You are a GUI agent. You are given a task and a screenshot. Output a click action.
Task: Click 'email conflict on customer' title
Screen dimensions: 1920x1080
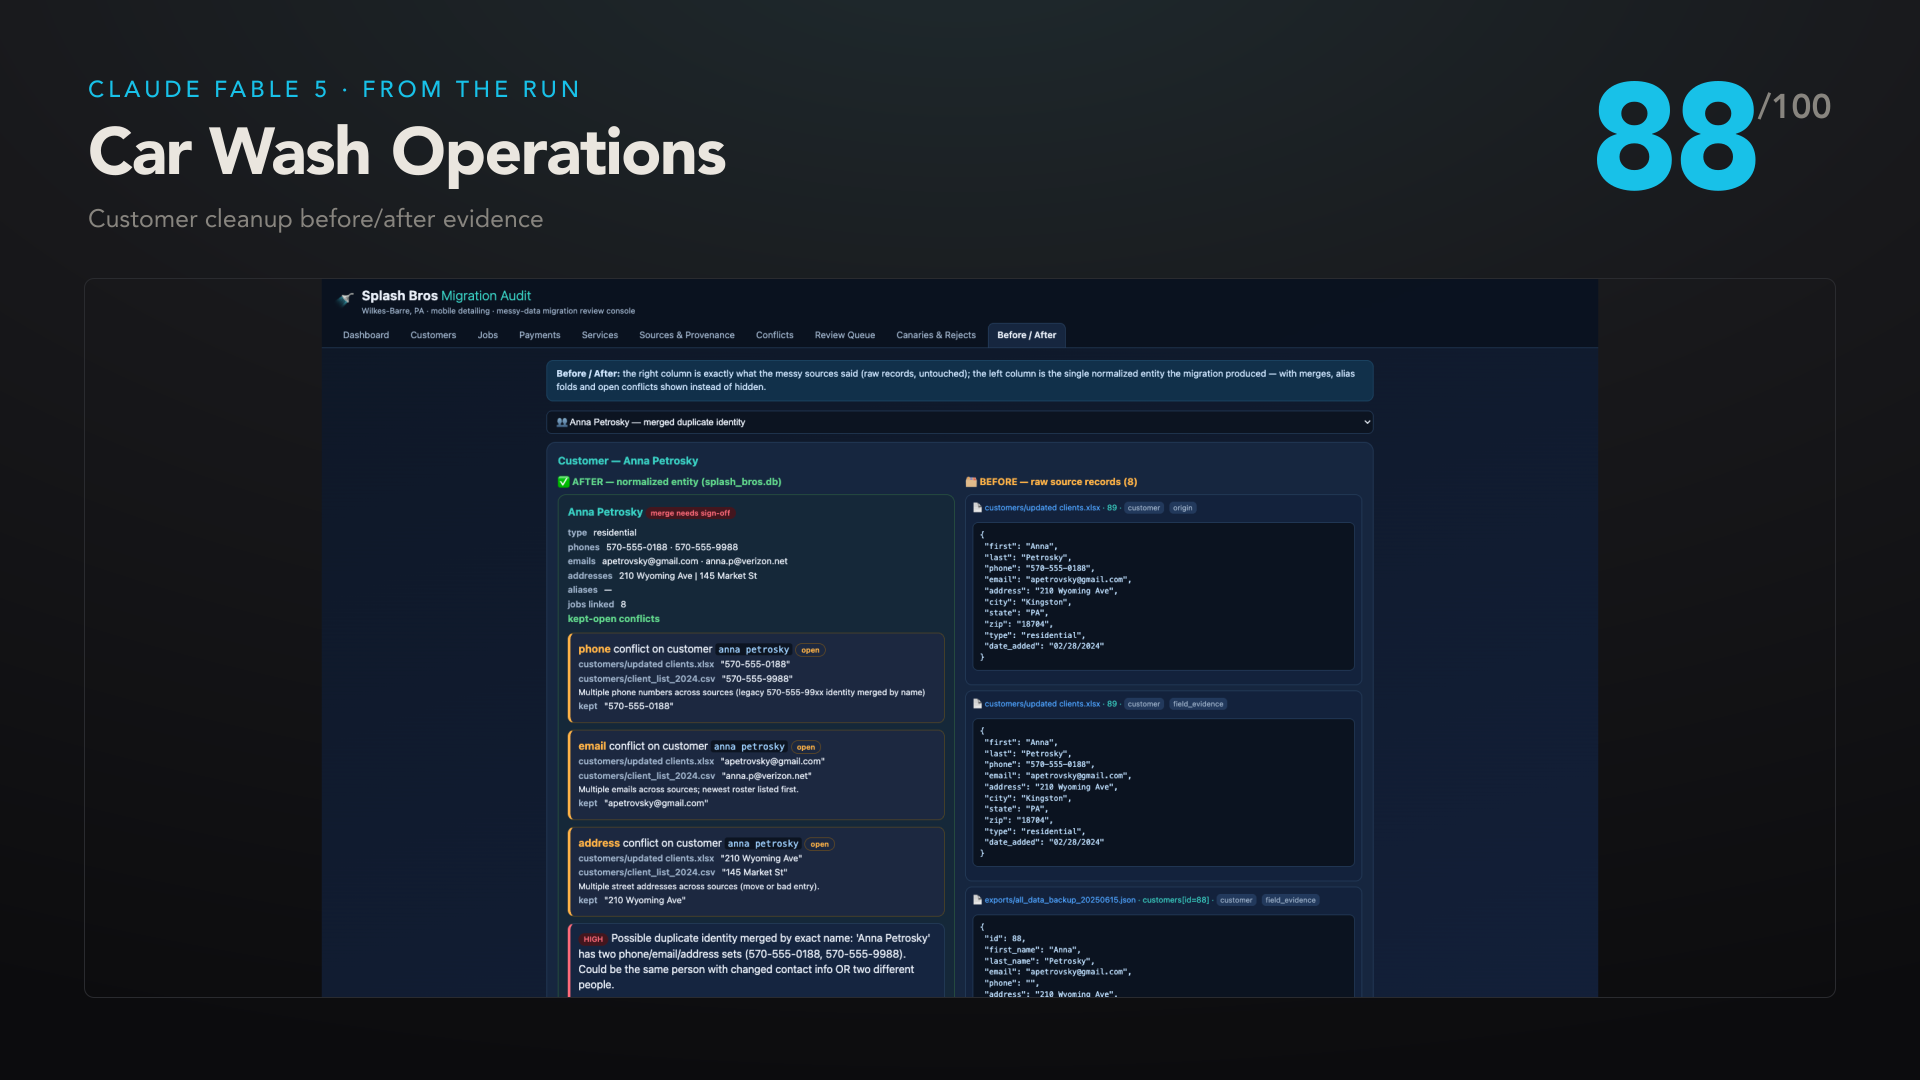[643, 746]
